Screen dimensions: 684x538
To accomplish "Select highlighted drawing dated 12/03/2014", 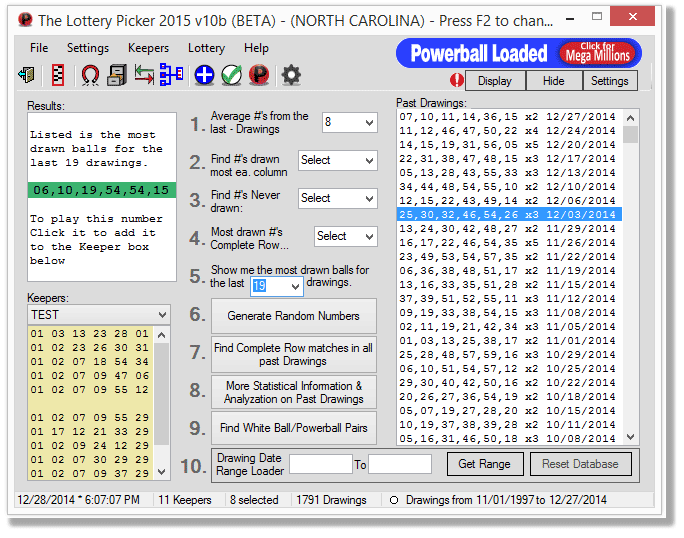I will click(509, 215).
